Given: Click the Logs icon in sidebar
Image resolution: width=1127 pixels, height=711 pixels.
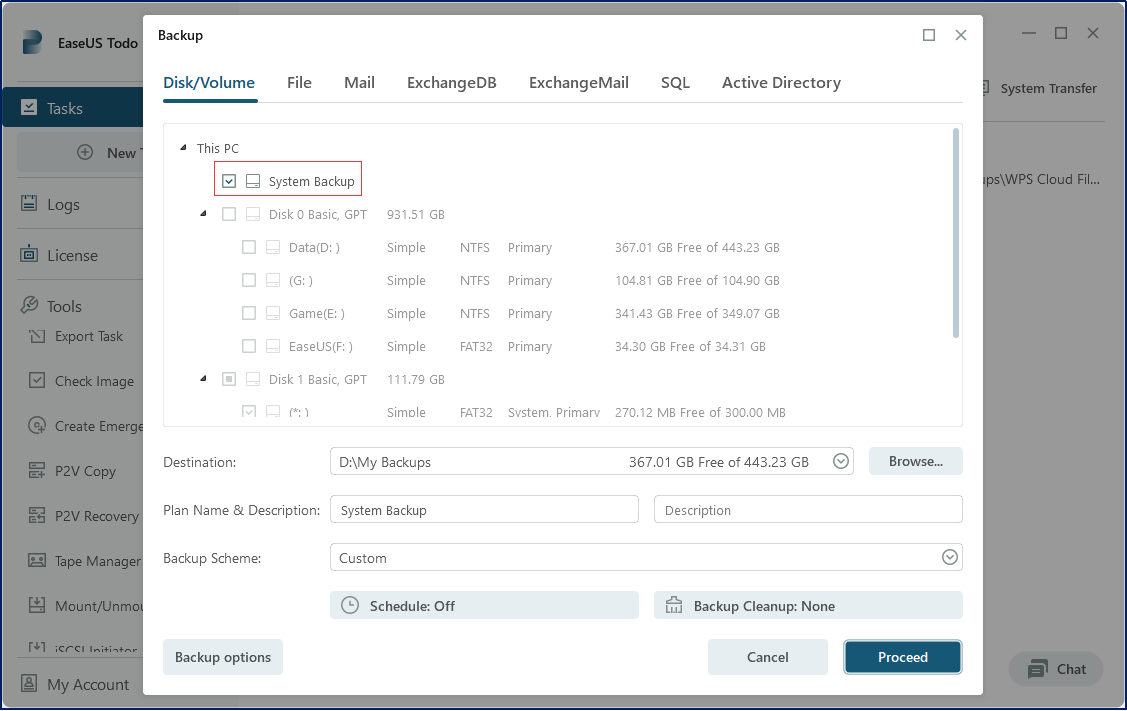Looking at the screenshot, I should (x=29, y=204).
